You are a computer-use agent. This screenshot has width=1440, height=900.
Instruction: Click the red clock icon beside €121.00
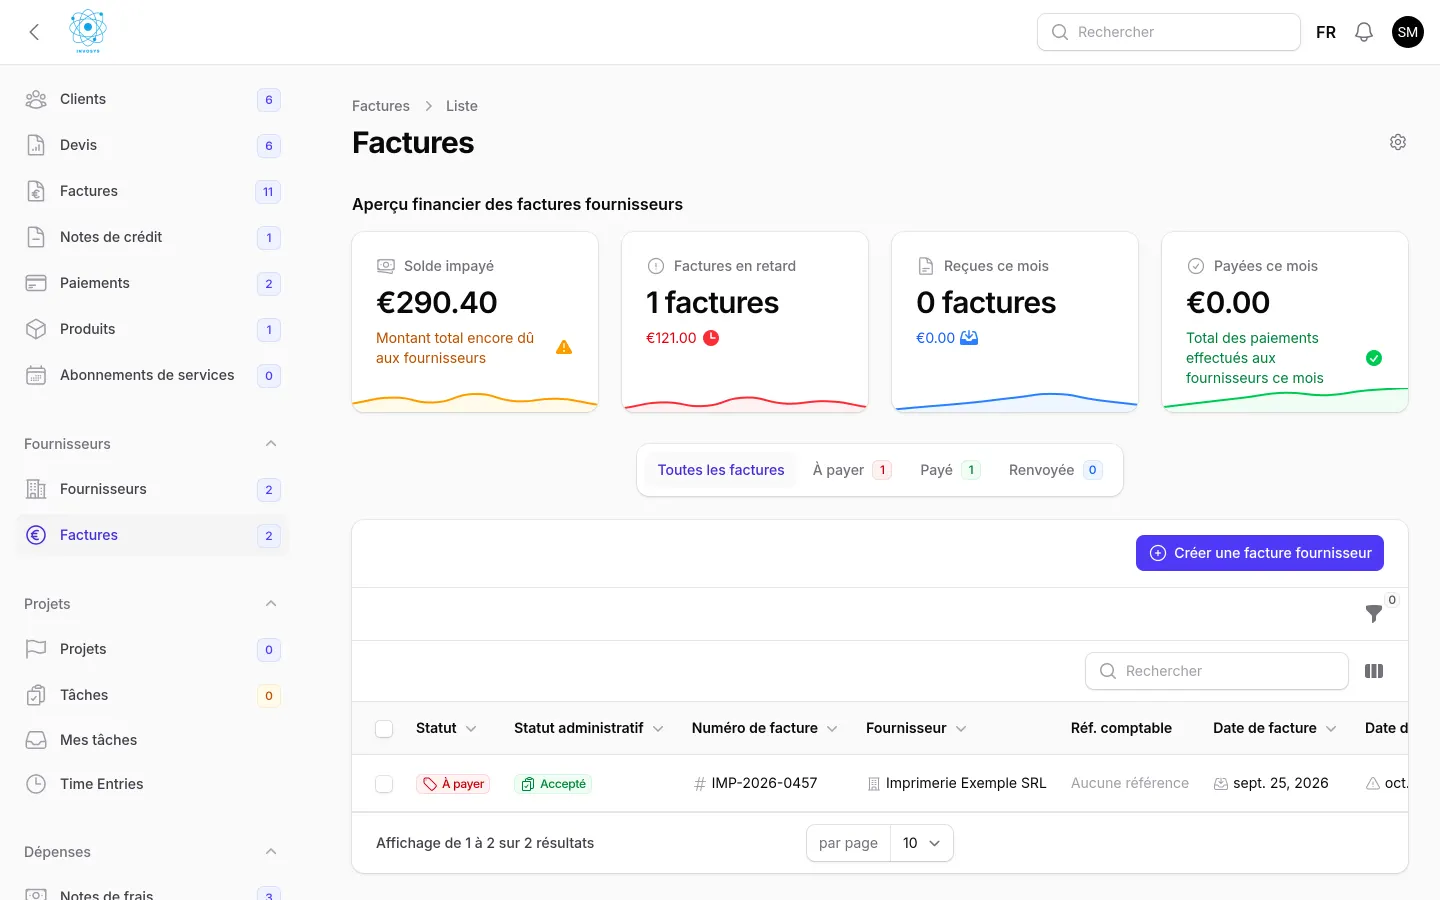click(711, 338)
